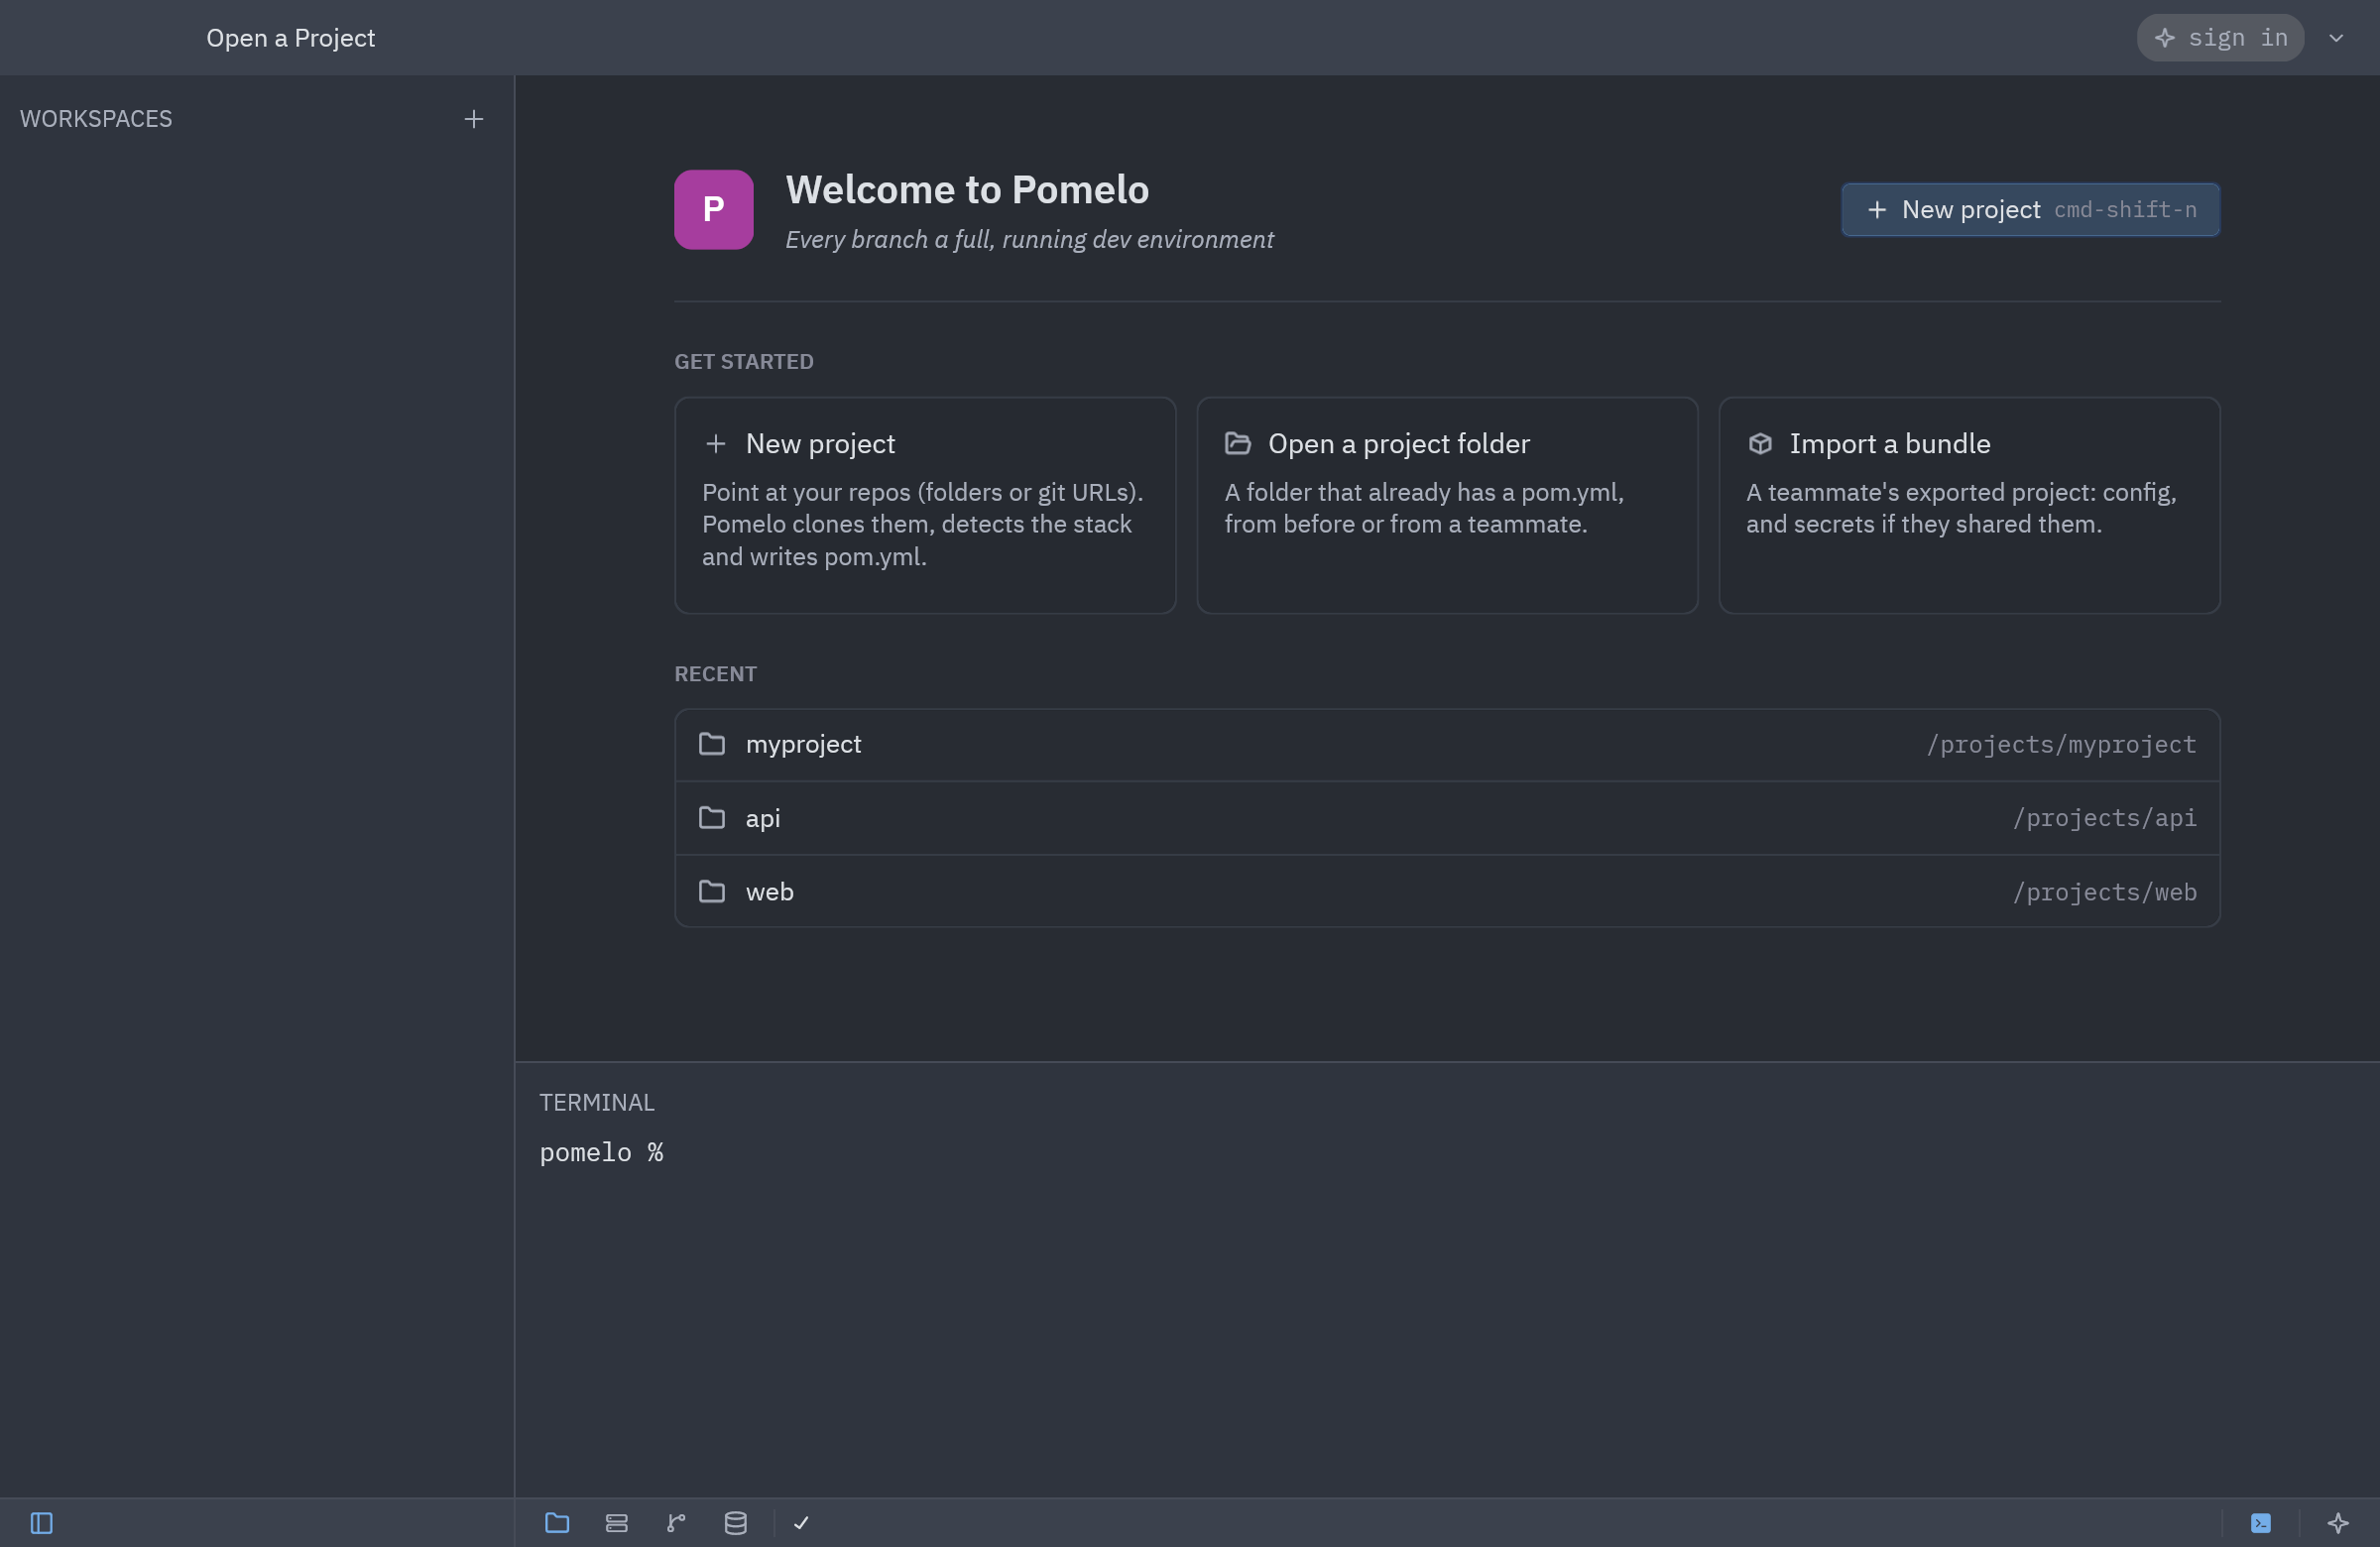Open recent project myproject
The image size is (2380, 1547).
(1447, 745)
